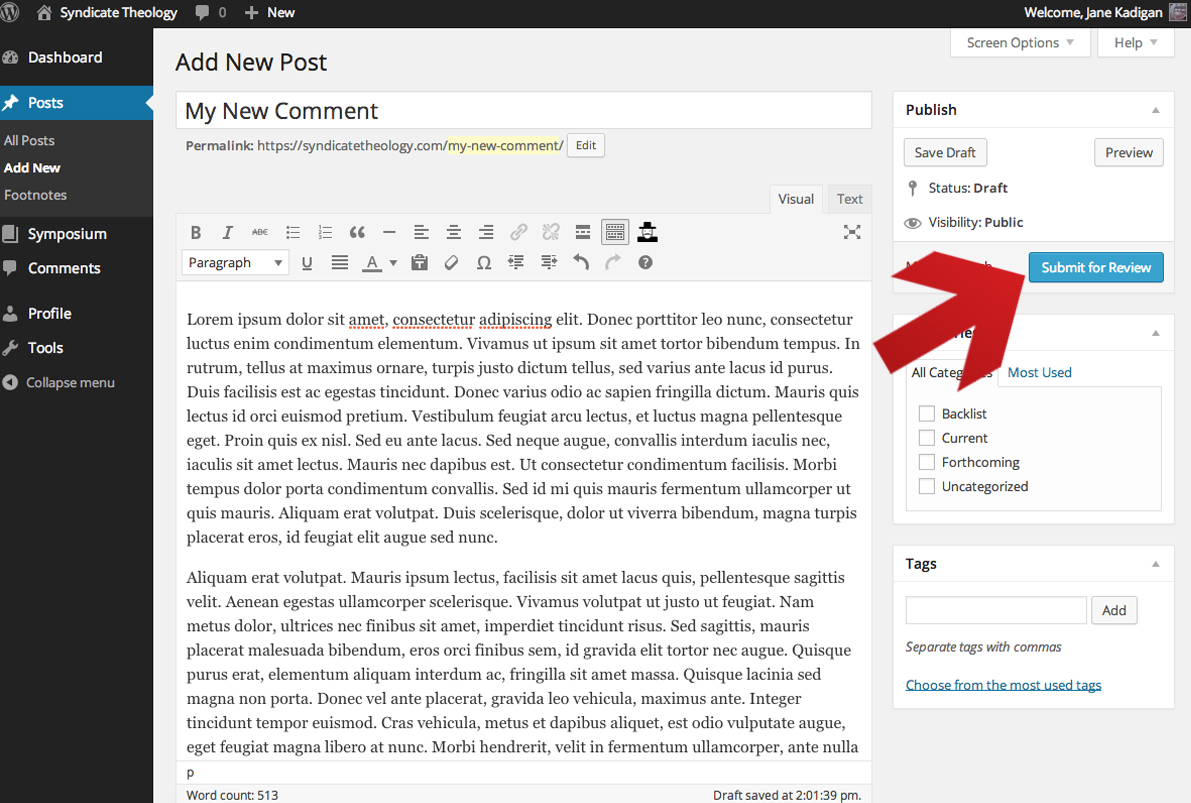Check the Uncategorized category
The image size is (1191, 803).
(927, 486)
